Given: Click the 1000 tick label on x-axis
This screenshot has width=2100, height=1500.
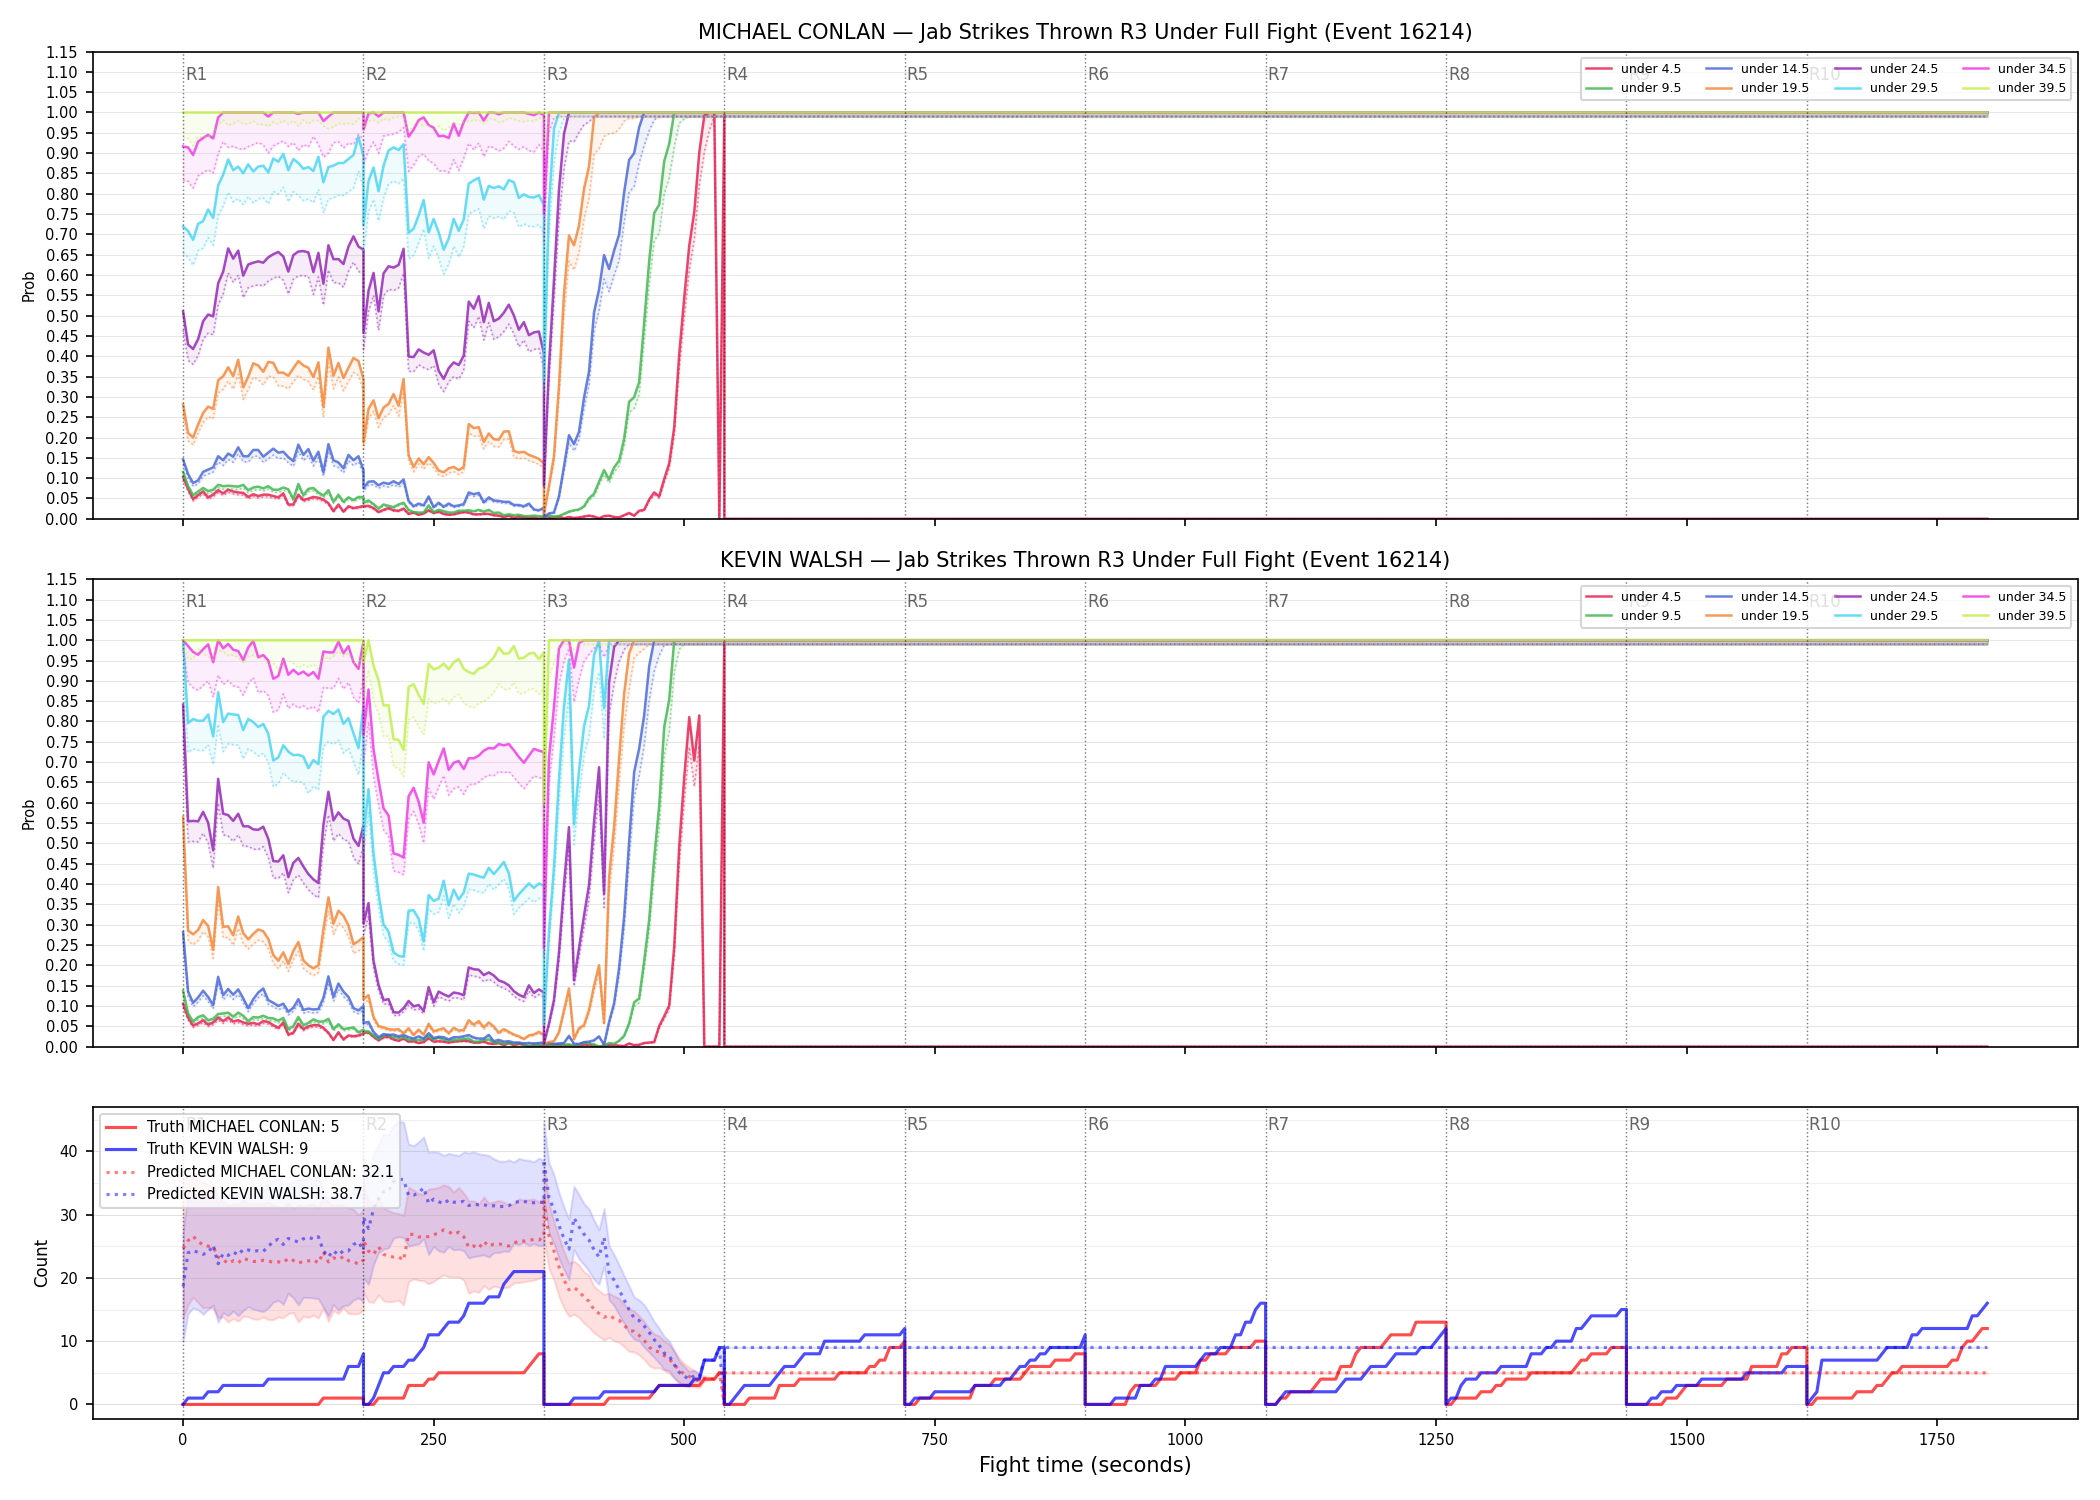Looking at the screenshot, I should (x=1185, y=1440).
